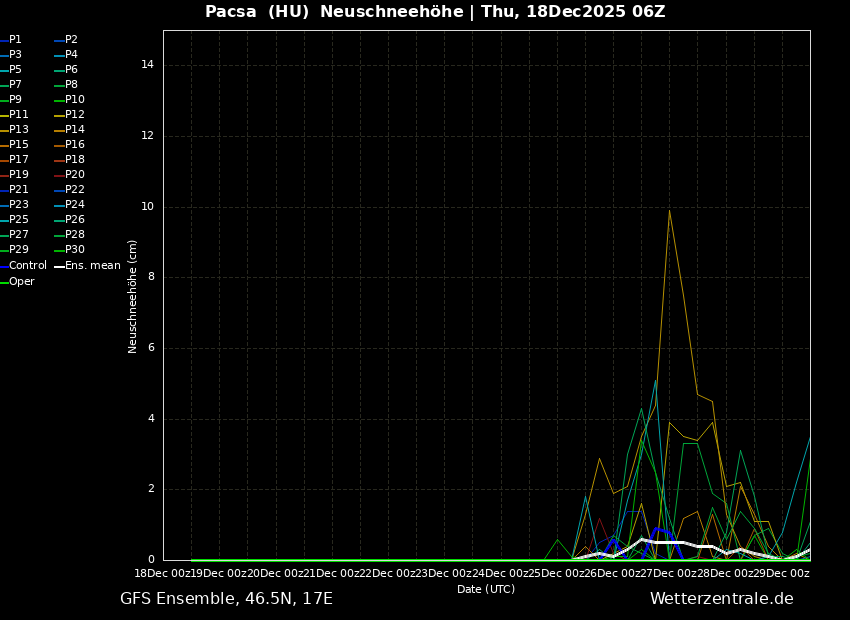This screenshot has height=620, width=850.
Task: Select the P2 legend entry
Action: [x=71, y=40]
